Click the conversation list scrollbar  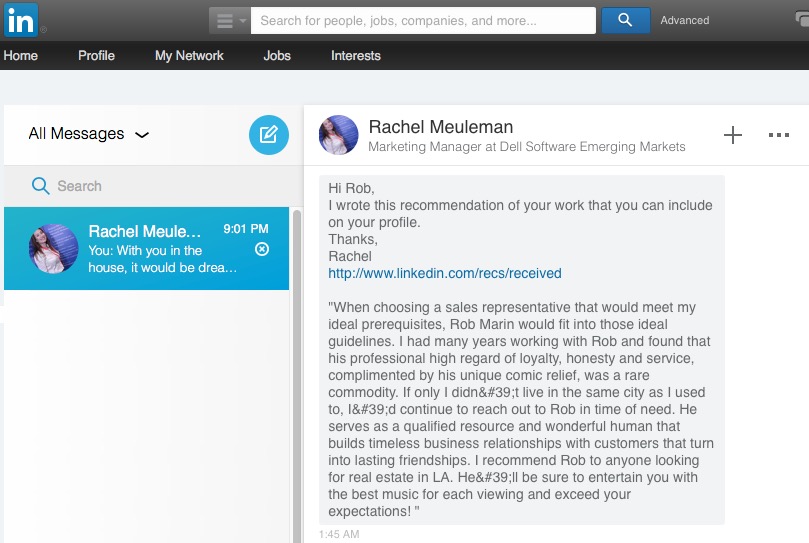click(x=297, y=375)
